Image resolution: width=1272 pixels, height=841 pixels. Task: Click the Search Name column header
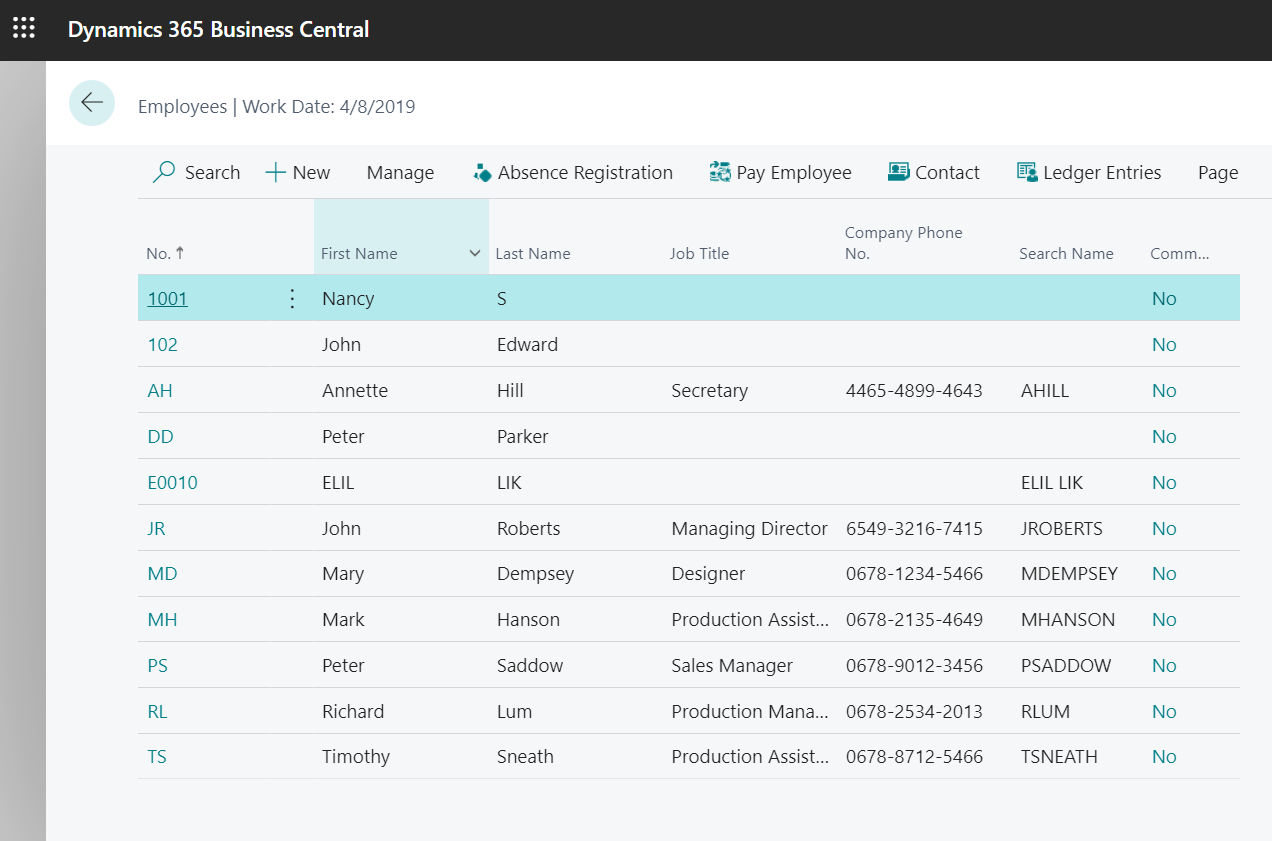click(x=1066, y=254)
